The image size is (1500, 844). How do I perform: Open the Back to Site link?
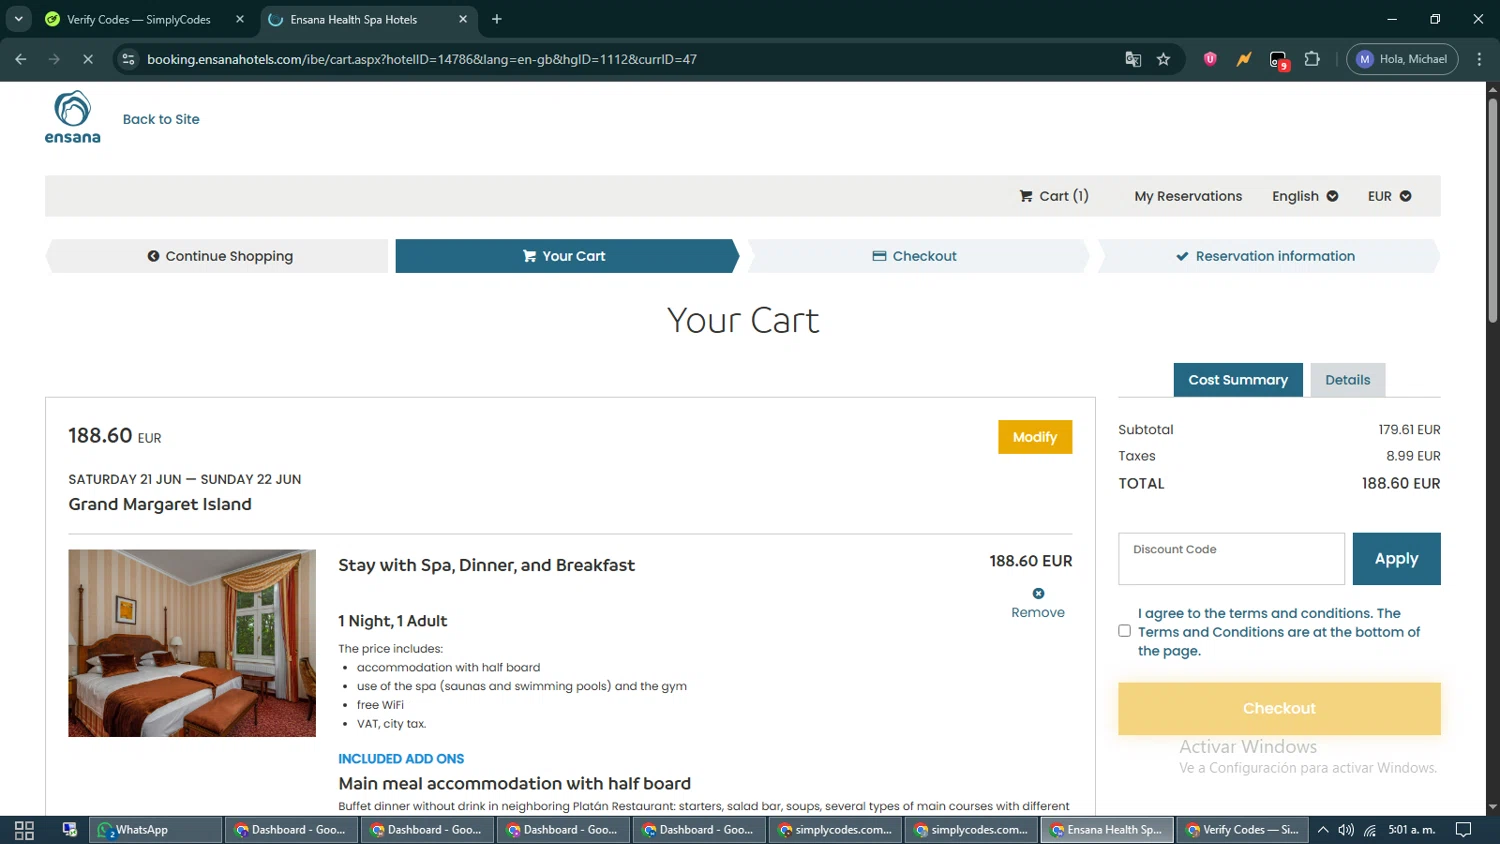[161, 119]
